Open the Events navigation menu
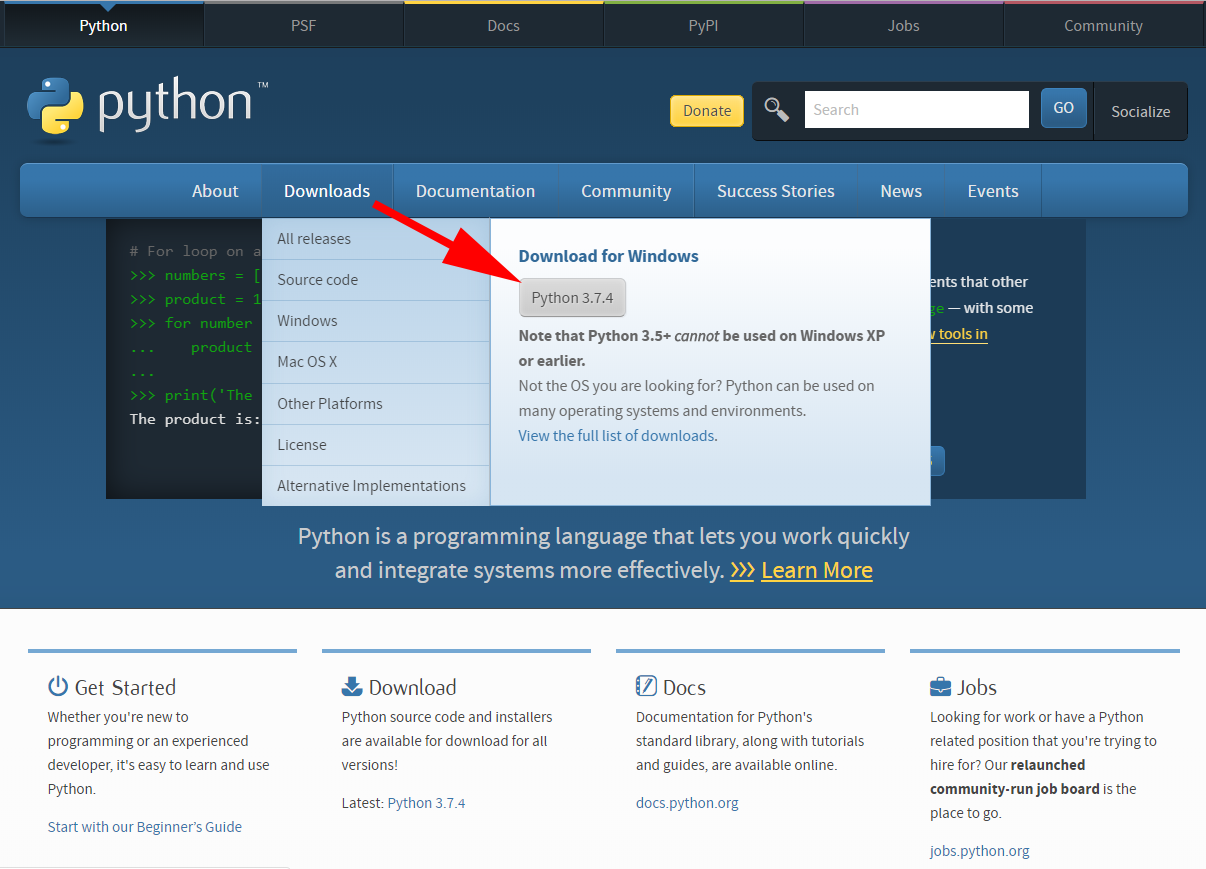This screenshot has height=869, width=1206. 993,191
